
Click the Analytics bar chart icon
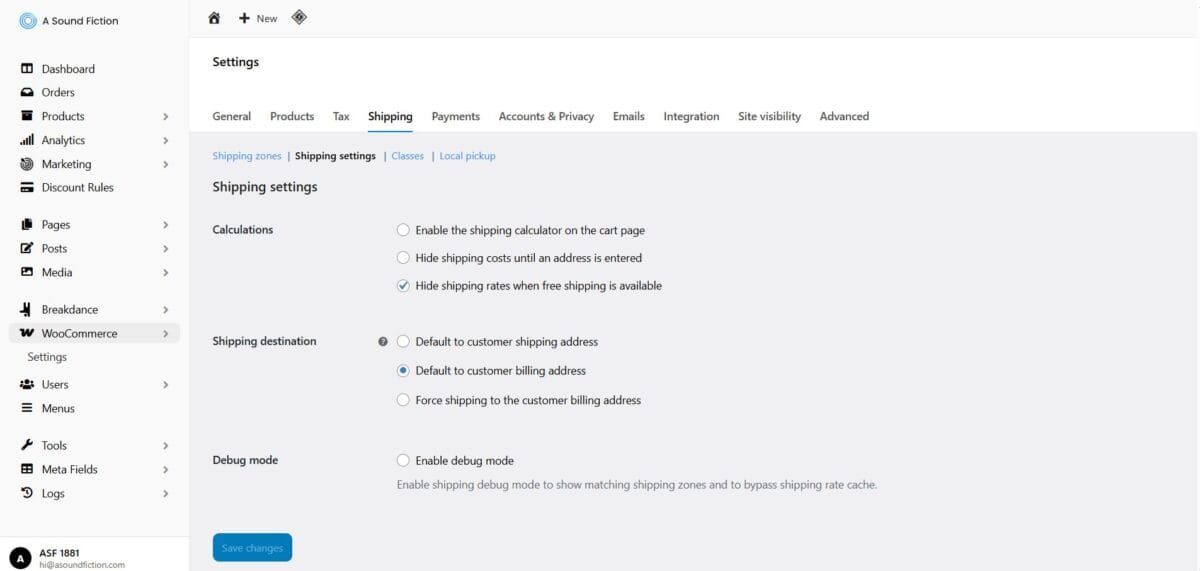tap(27, 140)
